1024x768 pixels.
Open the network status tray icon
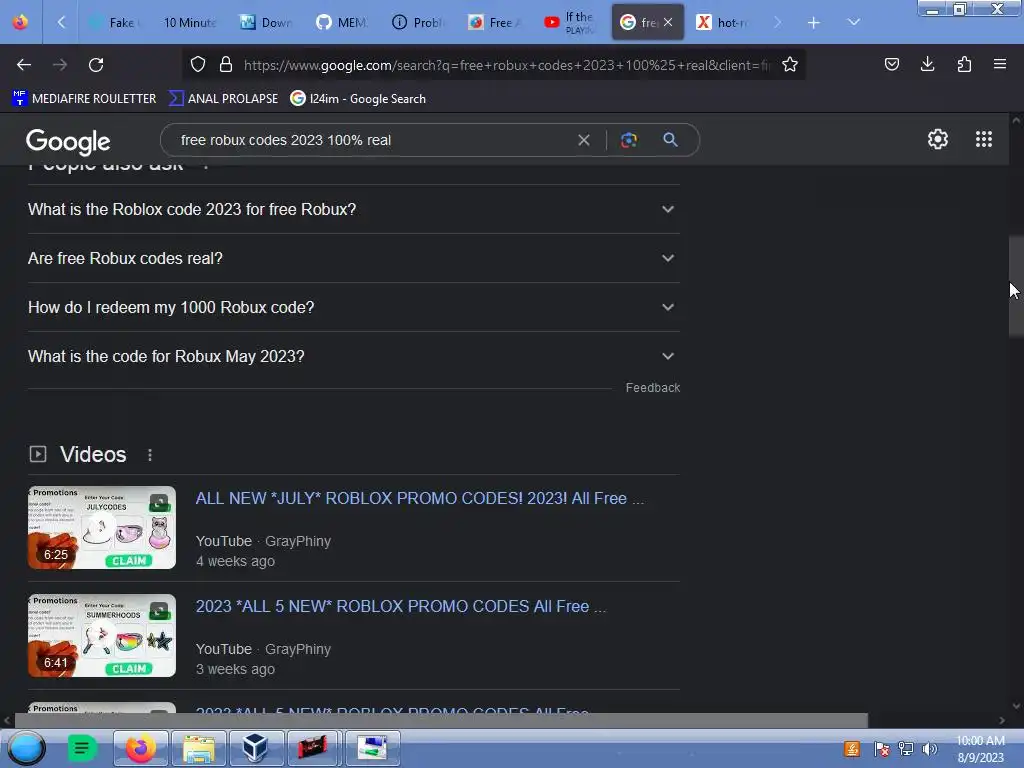click(x=905, y=749)
